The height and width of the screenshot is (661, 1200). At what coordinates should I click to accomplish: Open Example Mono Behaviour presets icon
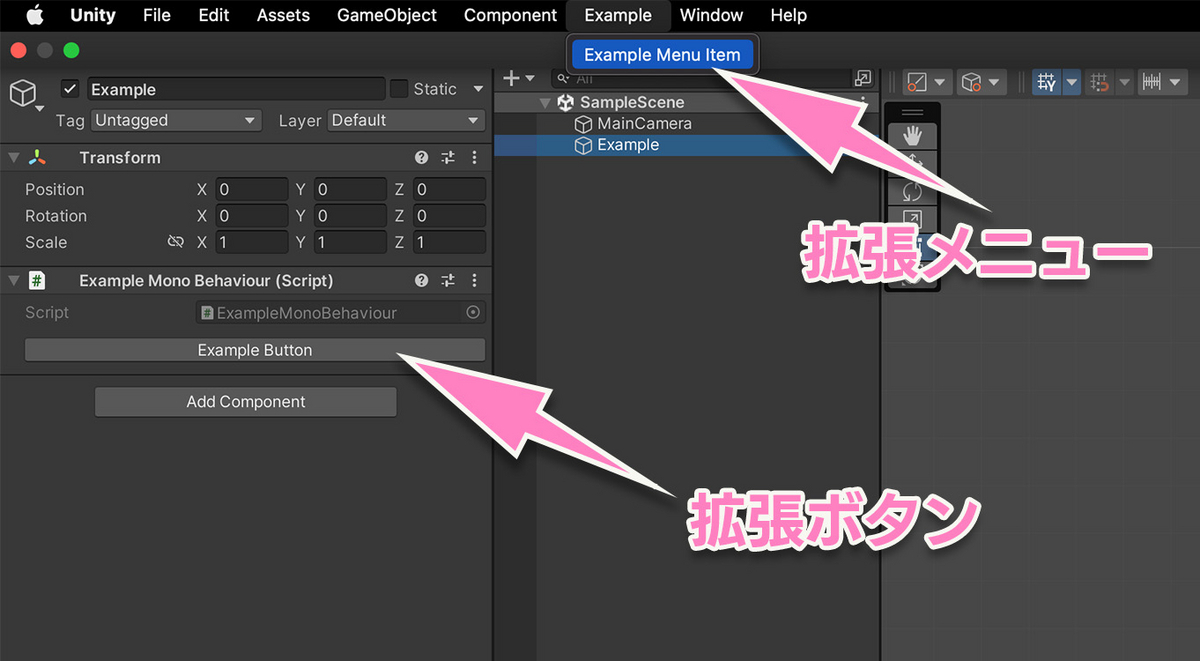pyautogui.click(x=448, y=281)
